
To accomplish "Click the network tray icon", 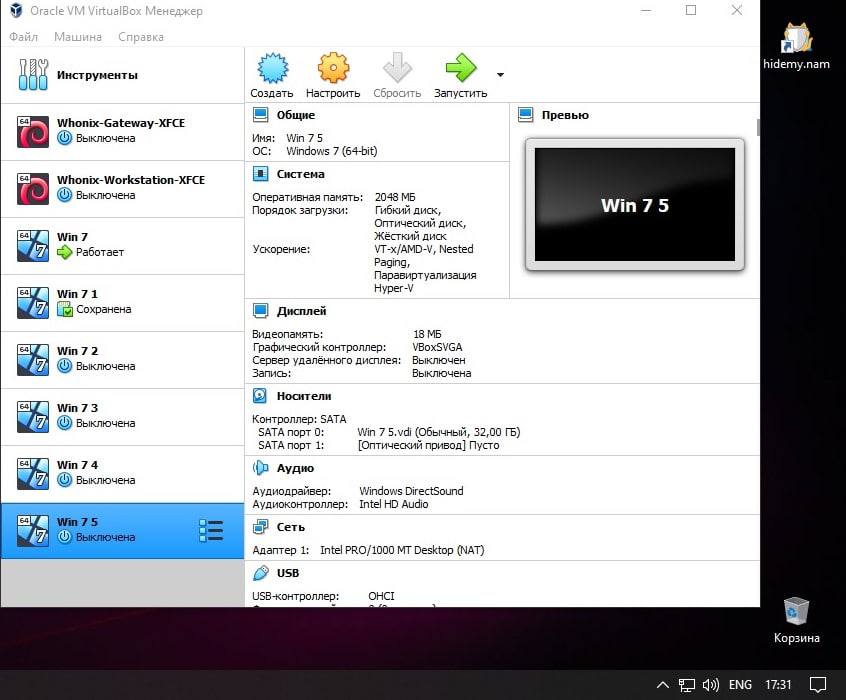I will pos(686,685).
